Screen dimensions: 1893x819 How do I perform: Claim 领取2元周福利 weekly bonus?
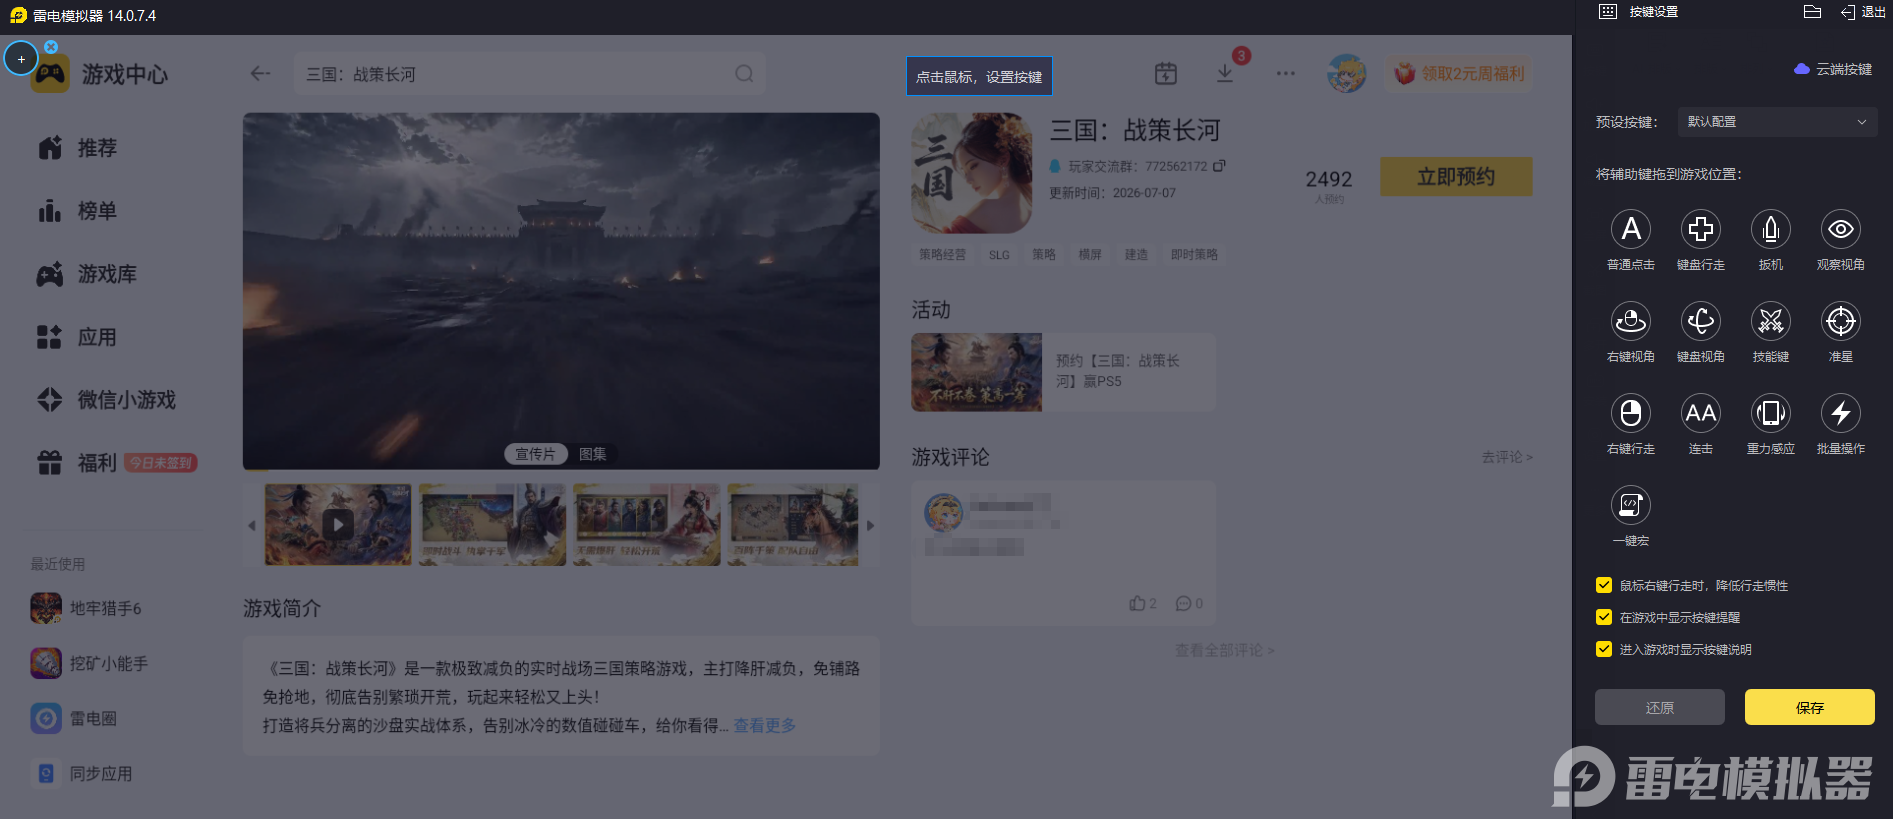(1459, 73)
